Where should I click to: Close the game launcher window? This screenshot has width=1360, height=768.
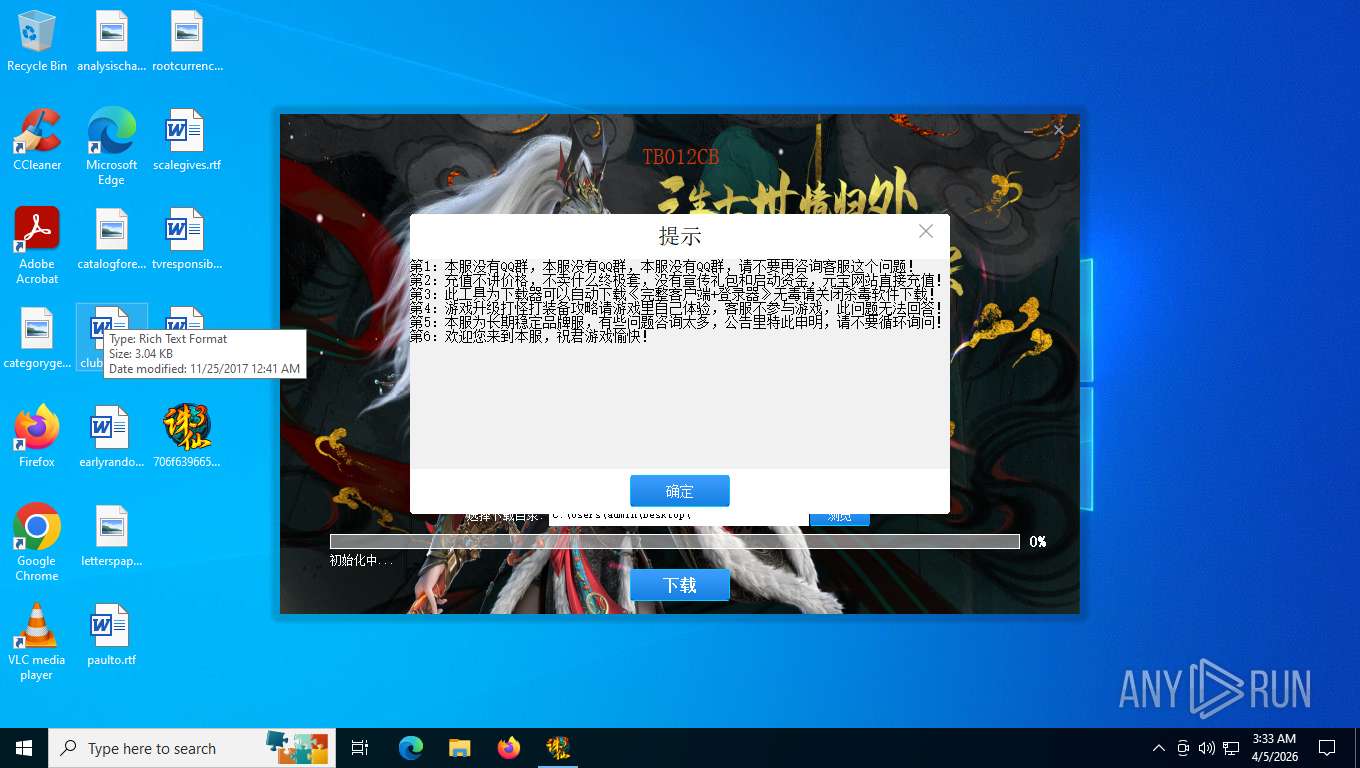pos(1059,130)
